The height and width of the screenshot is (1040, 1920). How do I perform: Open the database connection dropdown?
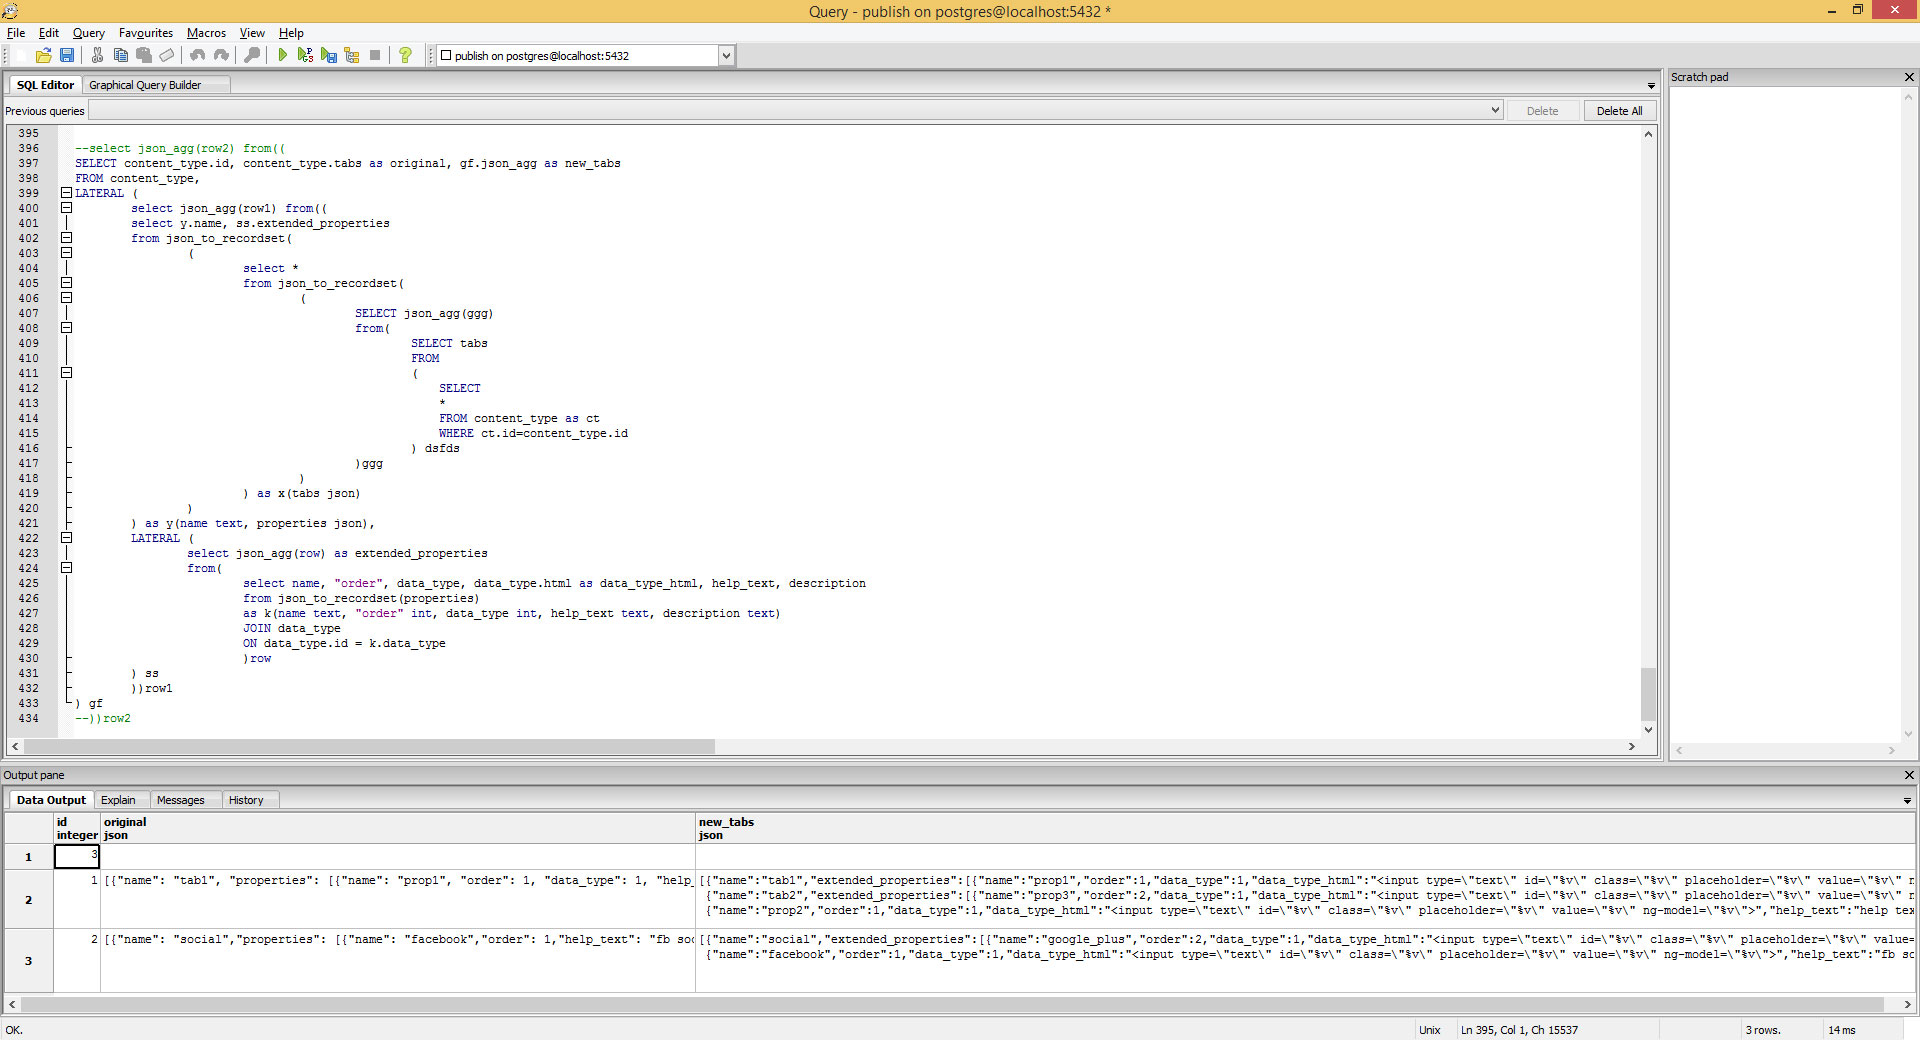pyautogui.click(x=726, y=56)
